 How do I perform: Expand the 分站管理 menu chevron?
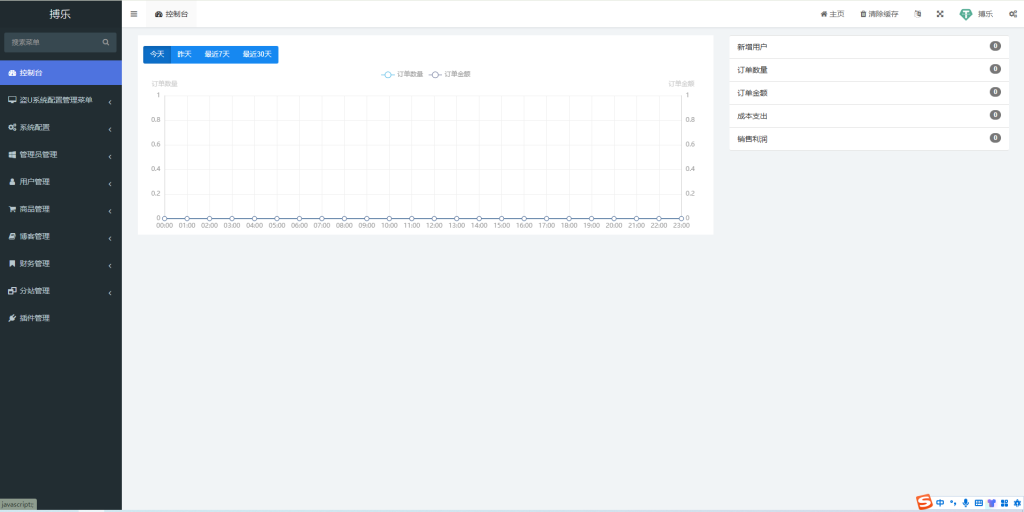point(110,293)
